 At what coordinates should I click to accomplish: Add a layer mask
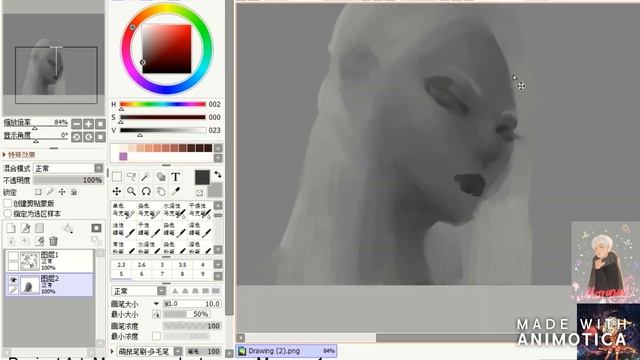96,228
